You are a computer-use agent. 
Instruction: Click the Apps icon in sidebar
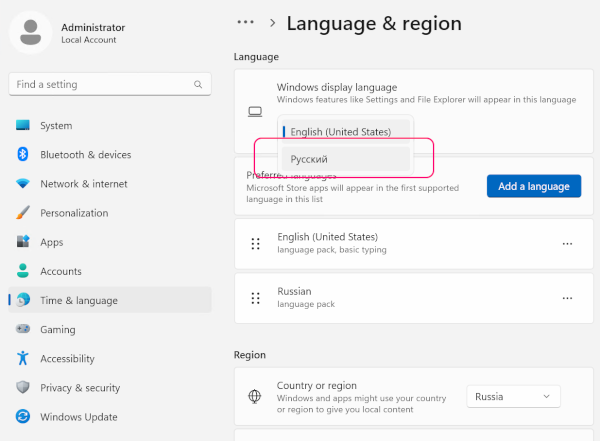tap(23, 242)
